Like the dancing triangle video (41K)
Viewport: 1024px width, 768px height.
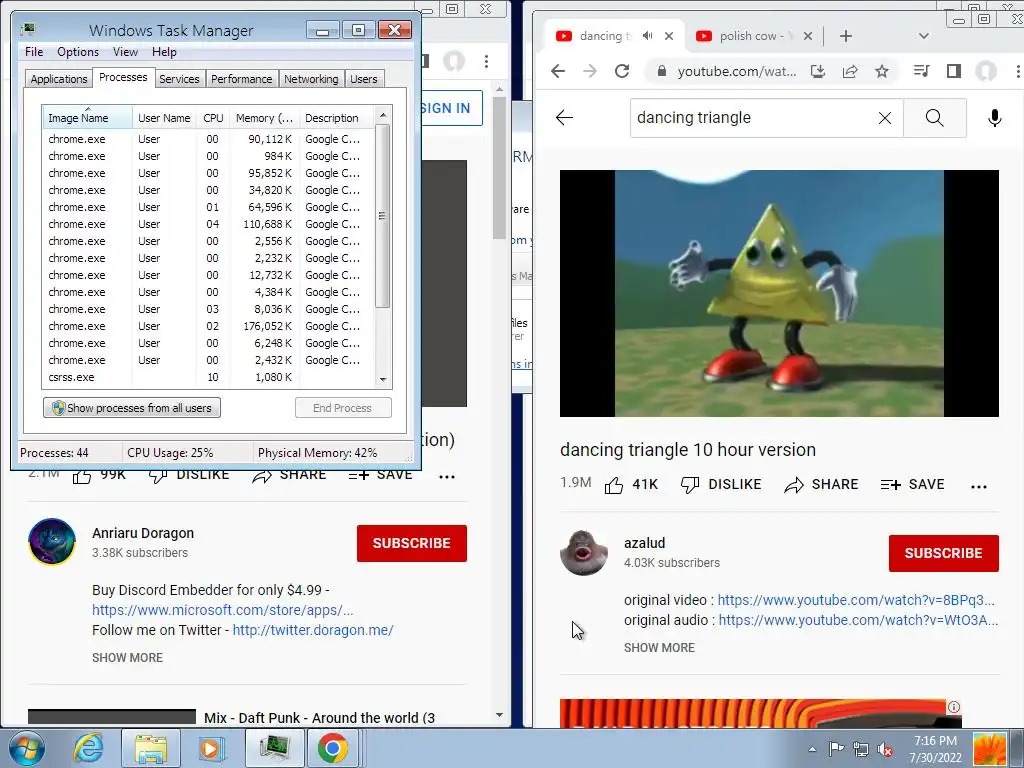632,485
